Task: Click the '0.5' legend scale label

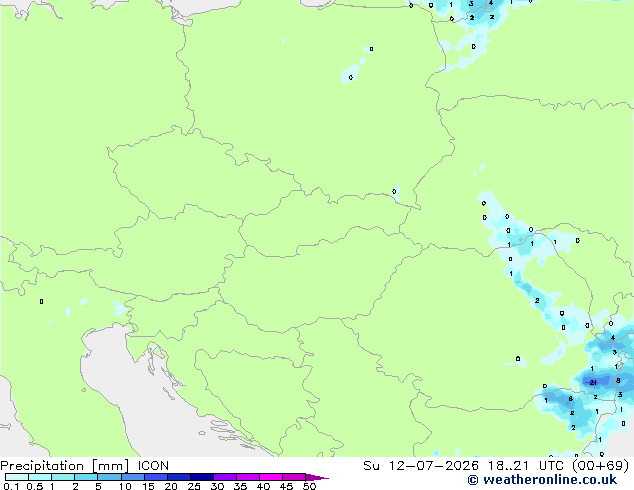Action: (x=35, y=486)
